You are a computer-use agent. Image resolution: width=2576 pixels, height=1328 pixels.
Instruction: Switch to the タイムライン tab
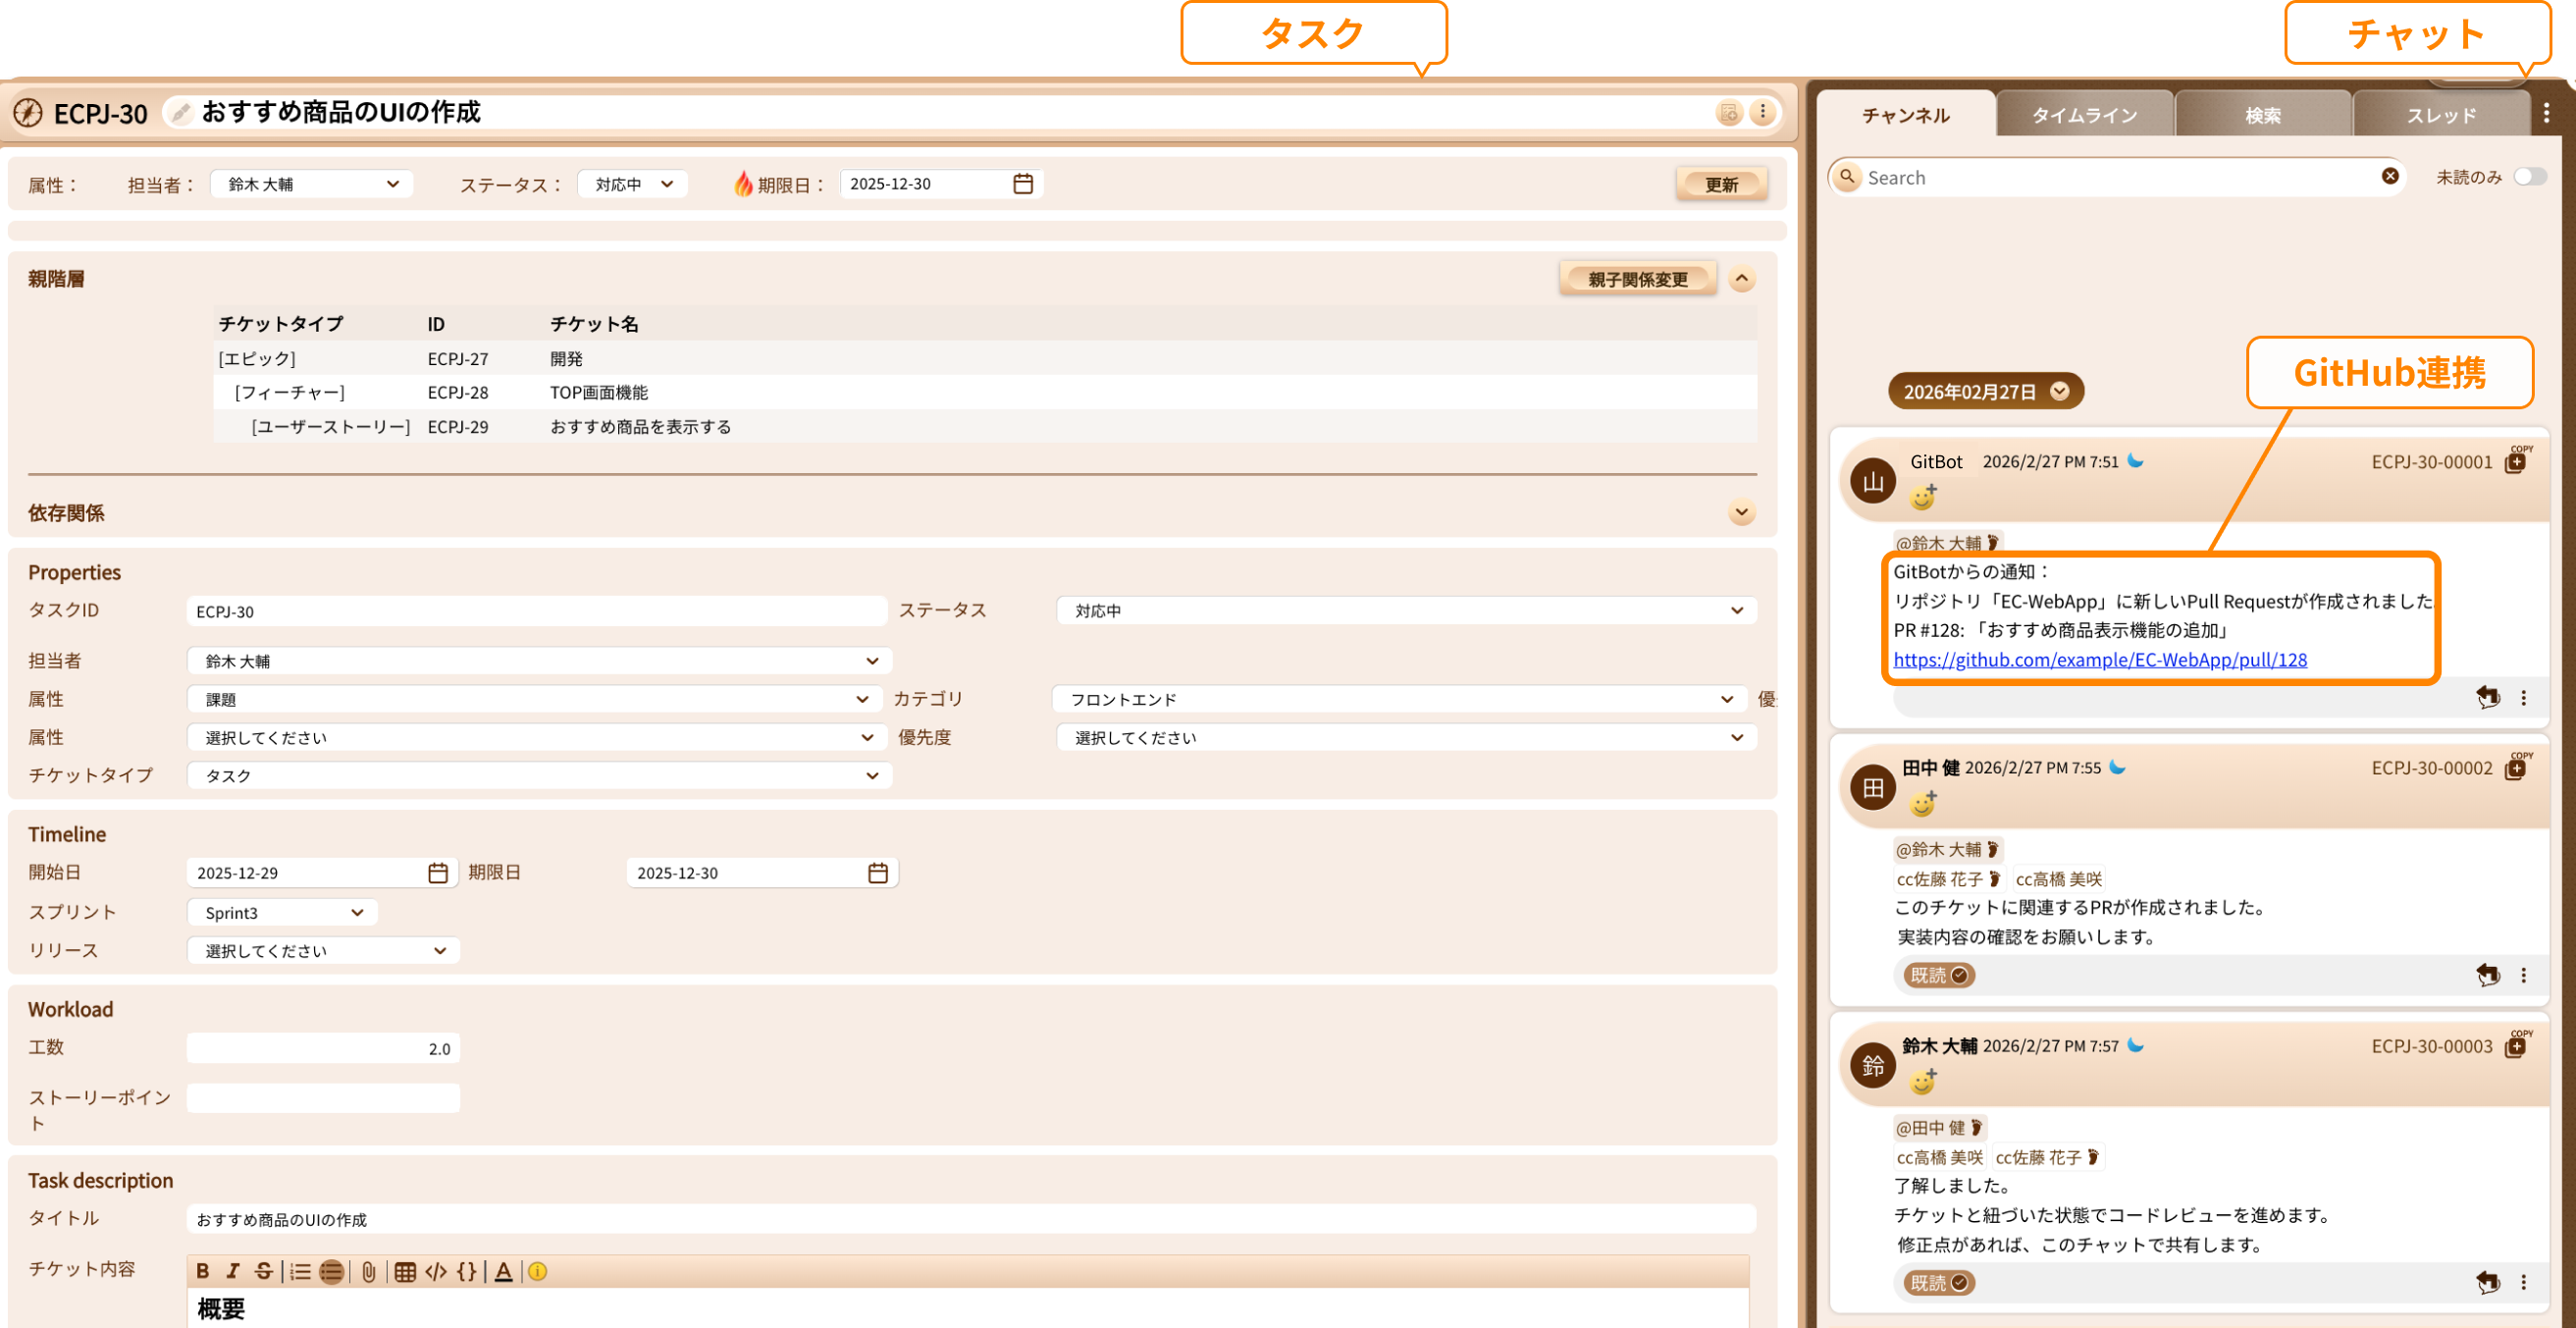pyautogui.click(x=2084, y=115)
